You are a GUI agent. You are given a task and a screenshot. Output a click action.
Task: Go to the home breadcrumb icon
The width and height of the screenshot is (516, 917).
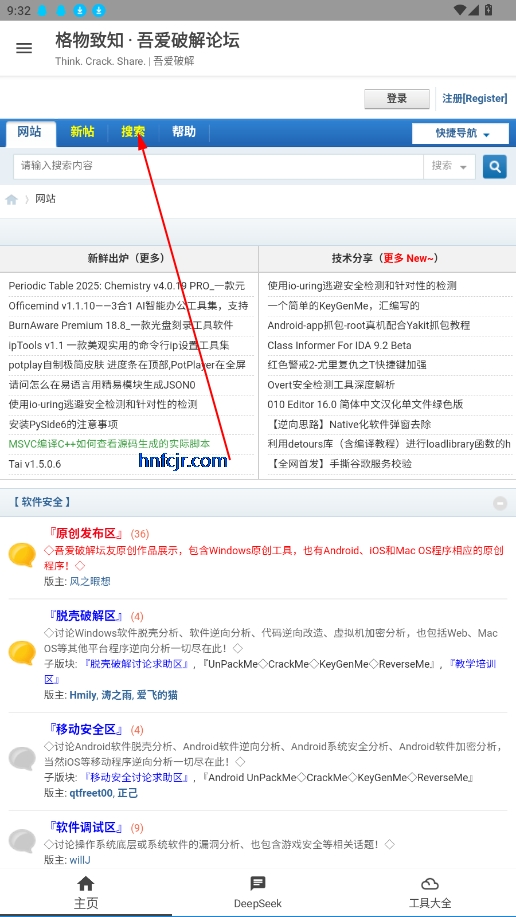point(11,199)
